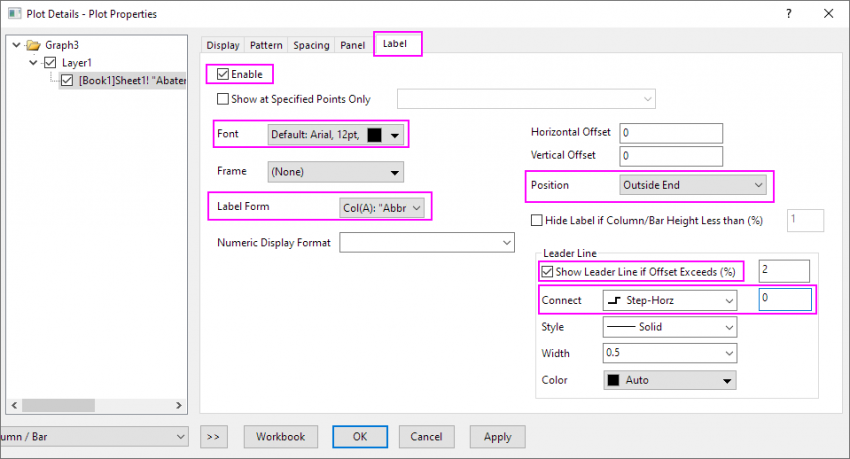Viewport: 850px width, 459px height.
Task: Enable Hide Label if Column/Bar Height Less than
Action: click(537, 220)
